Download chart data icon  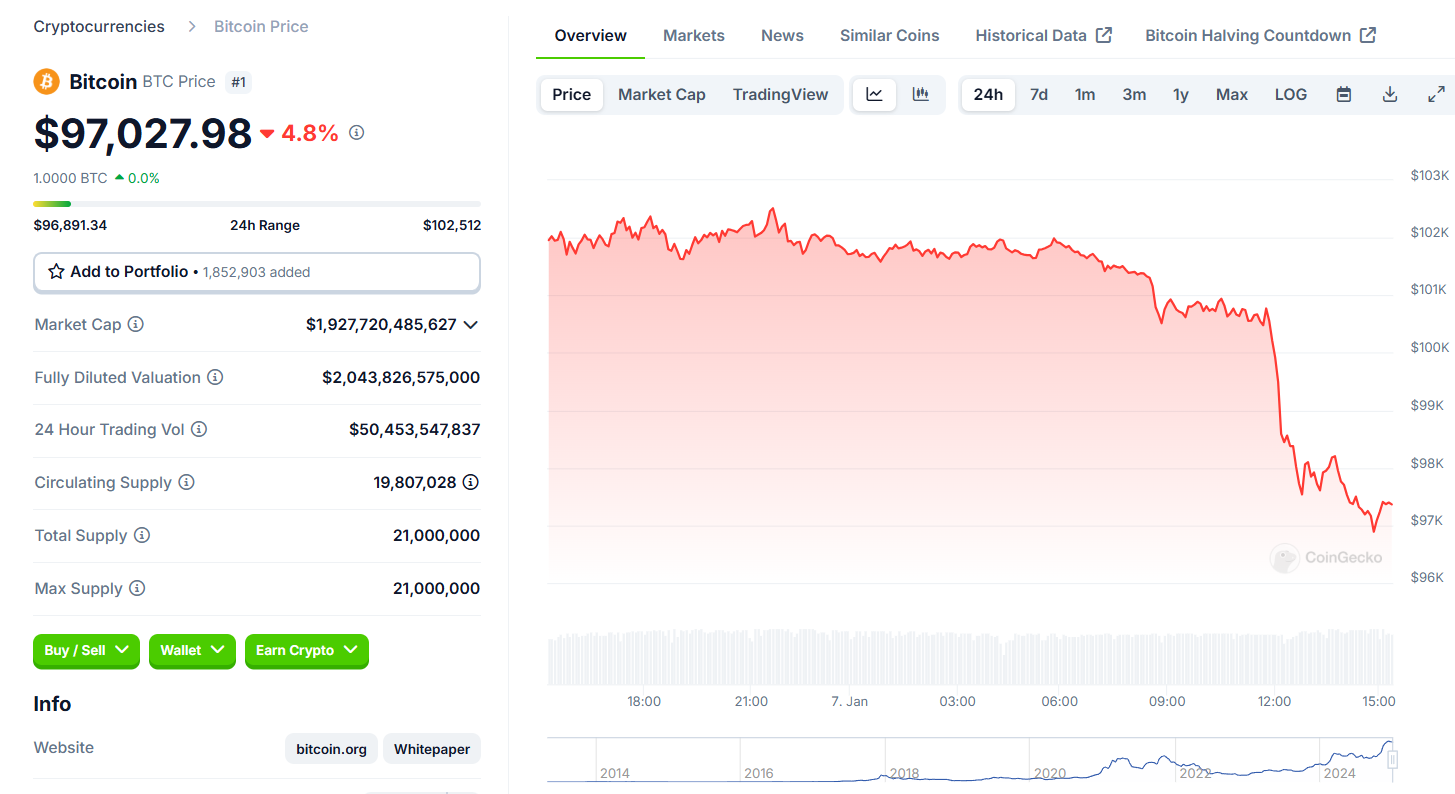point(1389,95)
